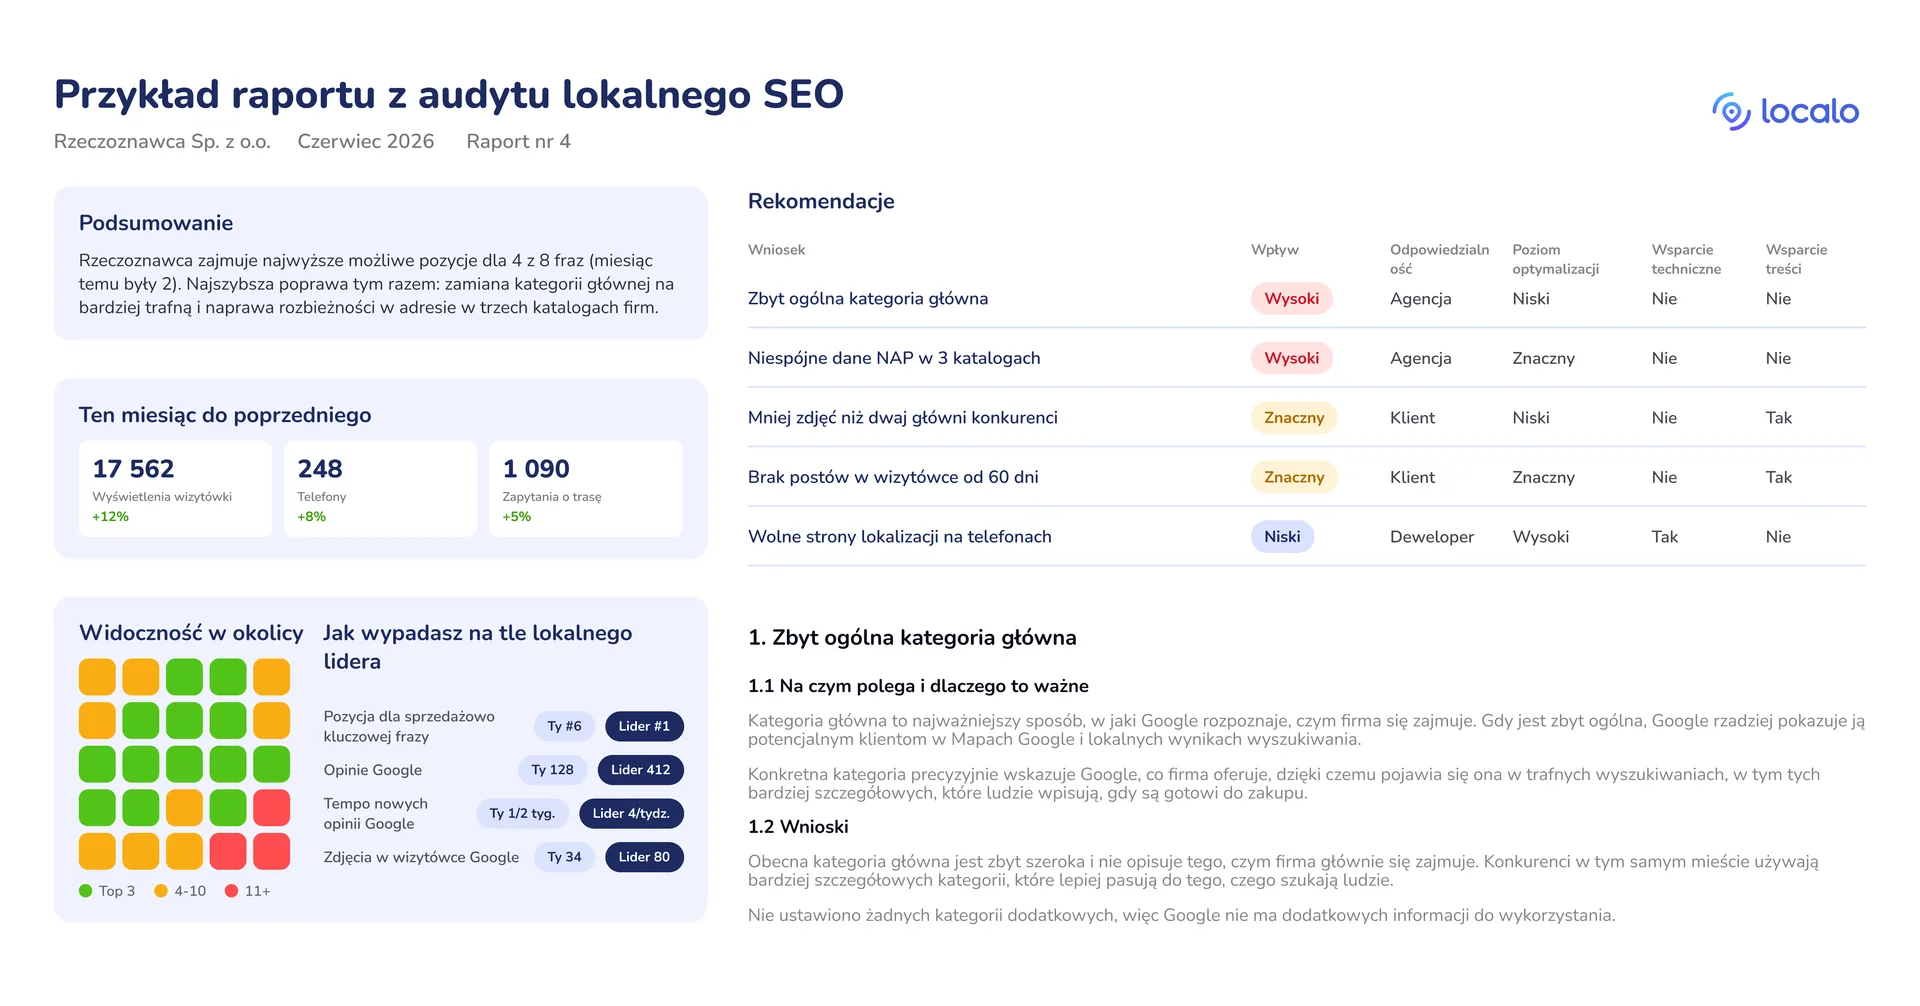The width and height of the screenshot is (1920, 1006).
Task: Open recommendation Zbyt ogólna kategoria główna in table
Action: coord(868,298)
